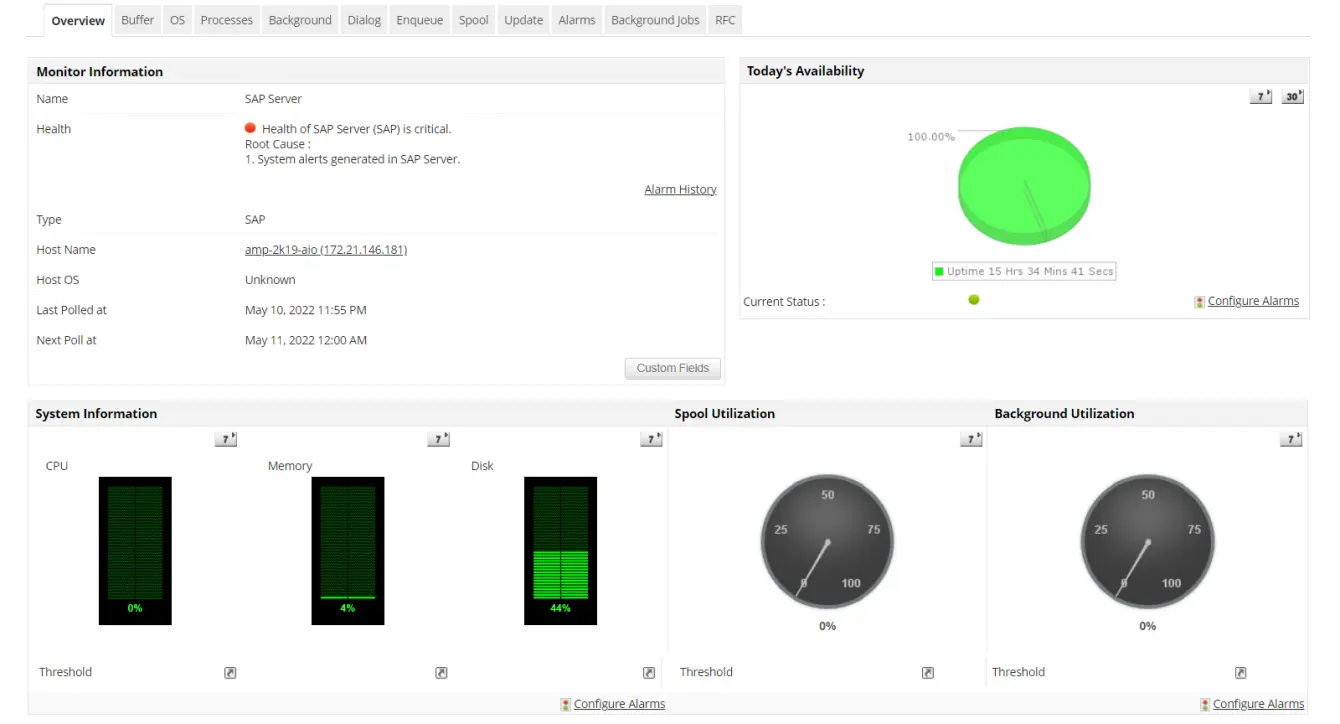Click the red critical health status icon

250,127
